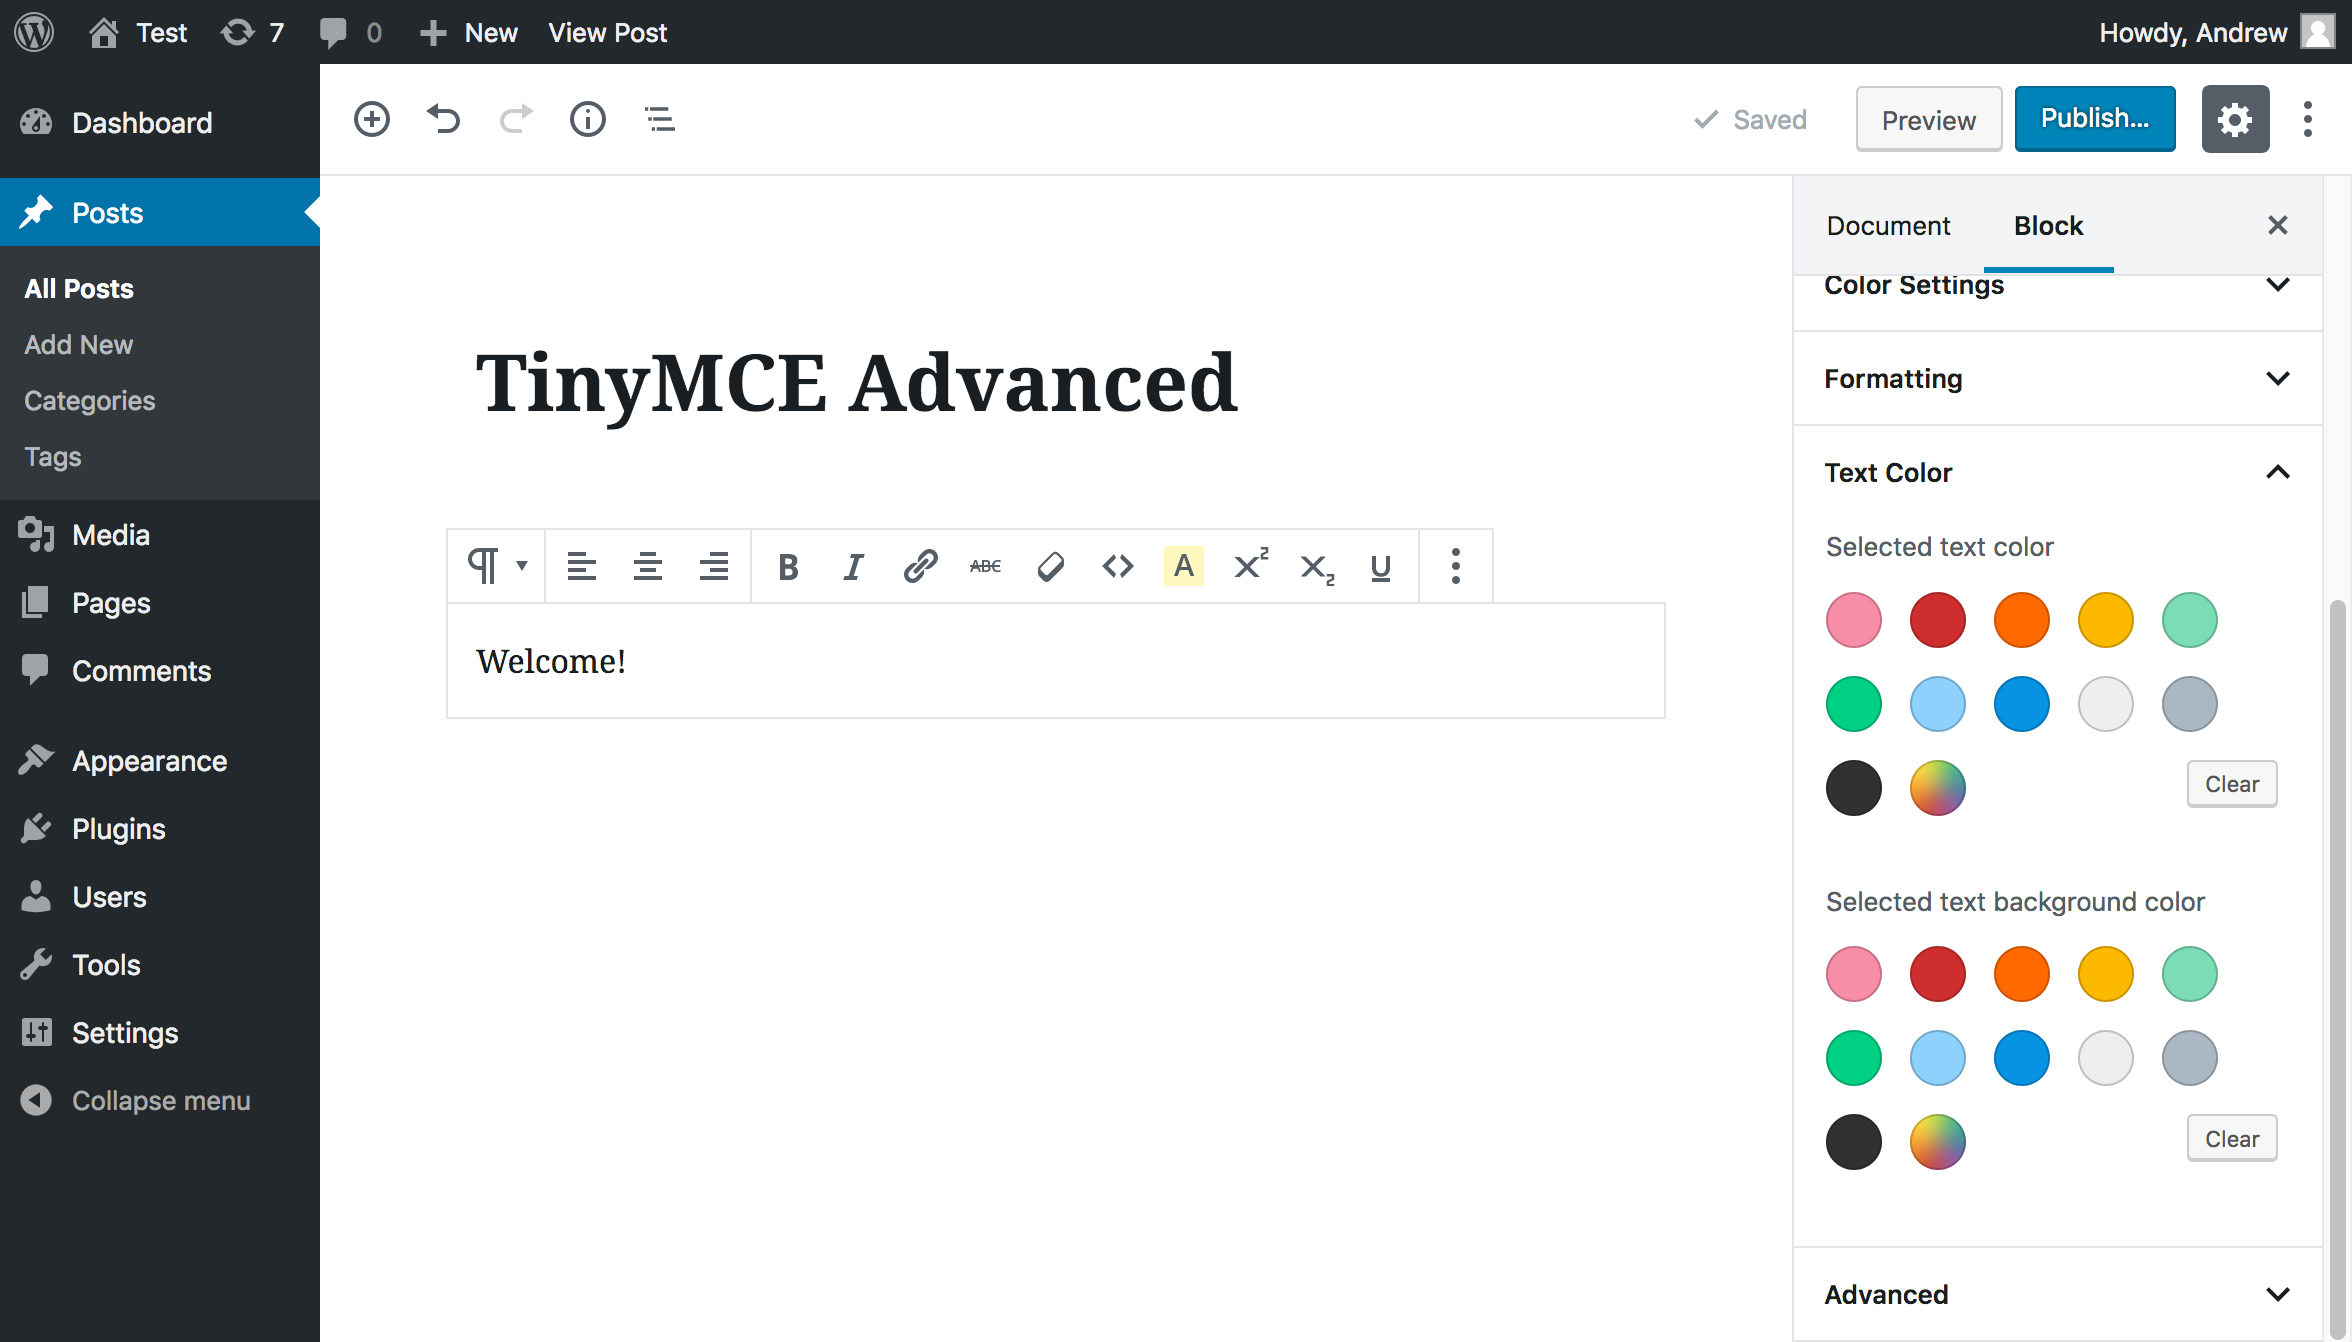Open the block navigation list icon

659,119
